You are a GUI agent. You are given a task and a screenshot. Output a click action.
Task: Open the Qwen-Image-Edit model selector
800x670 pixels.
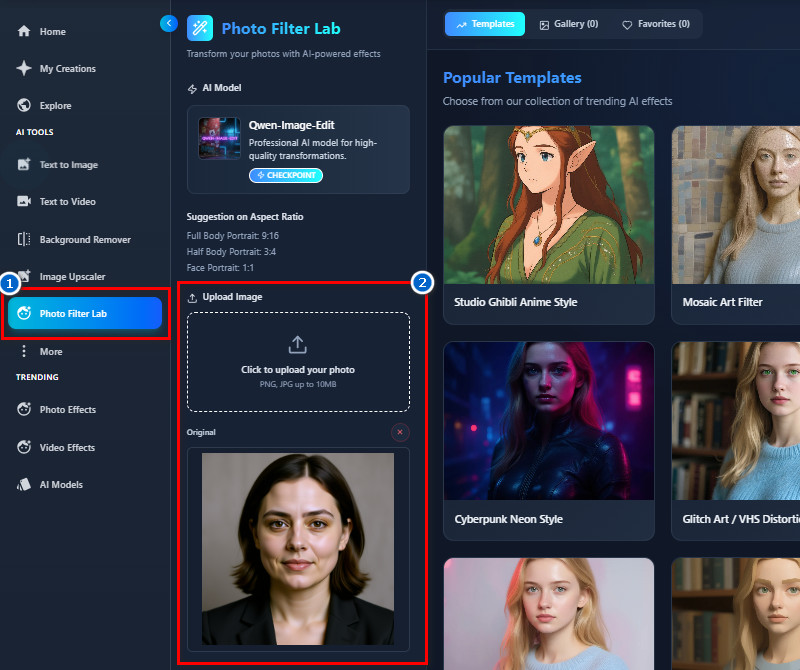298,149
